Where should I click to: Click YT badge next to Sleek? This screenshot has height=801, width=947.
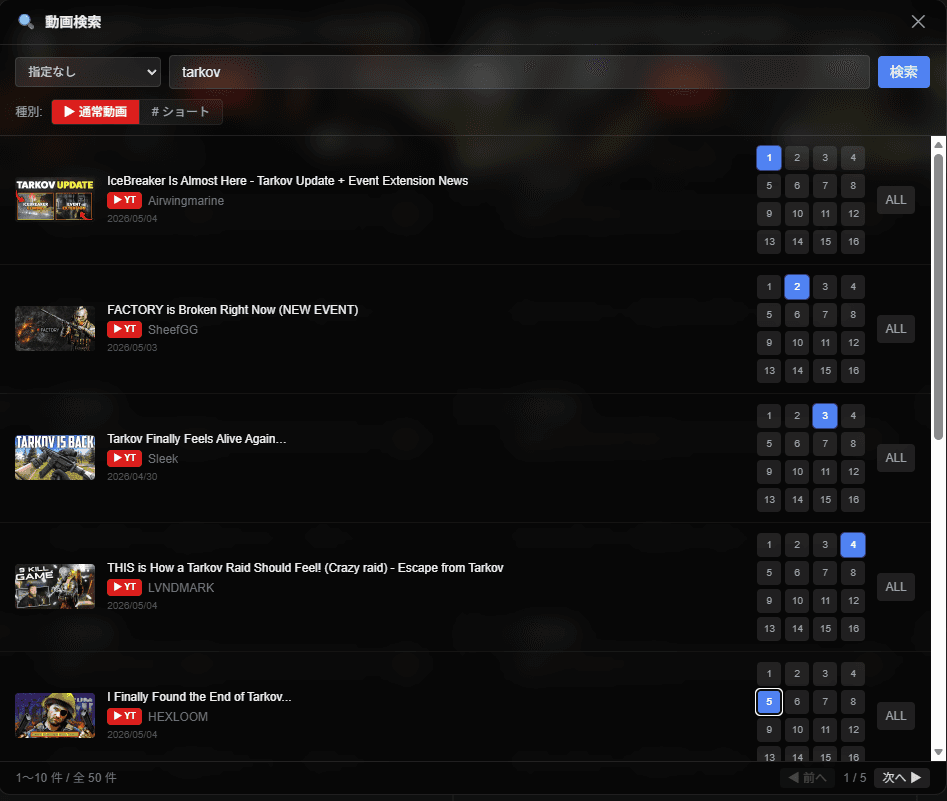coord(124,458)
